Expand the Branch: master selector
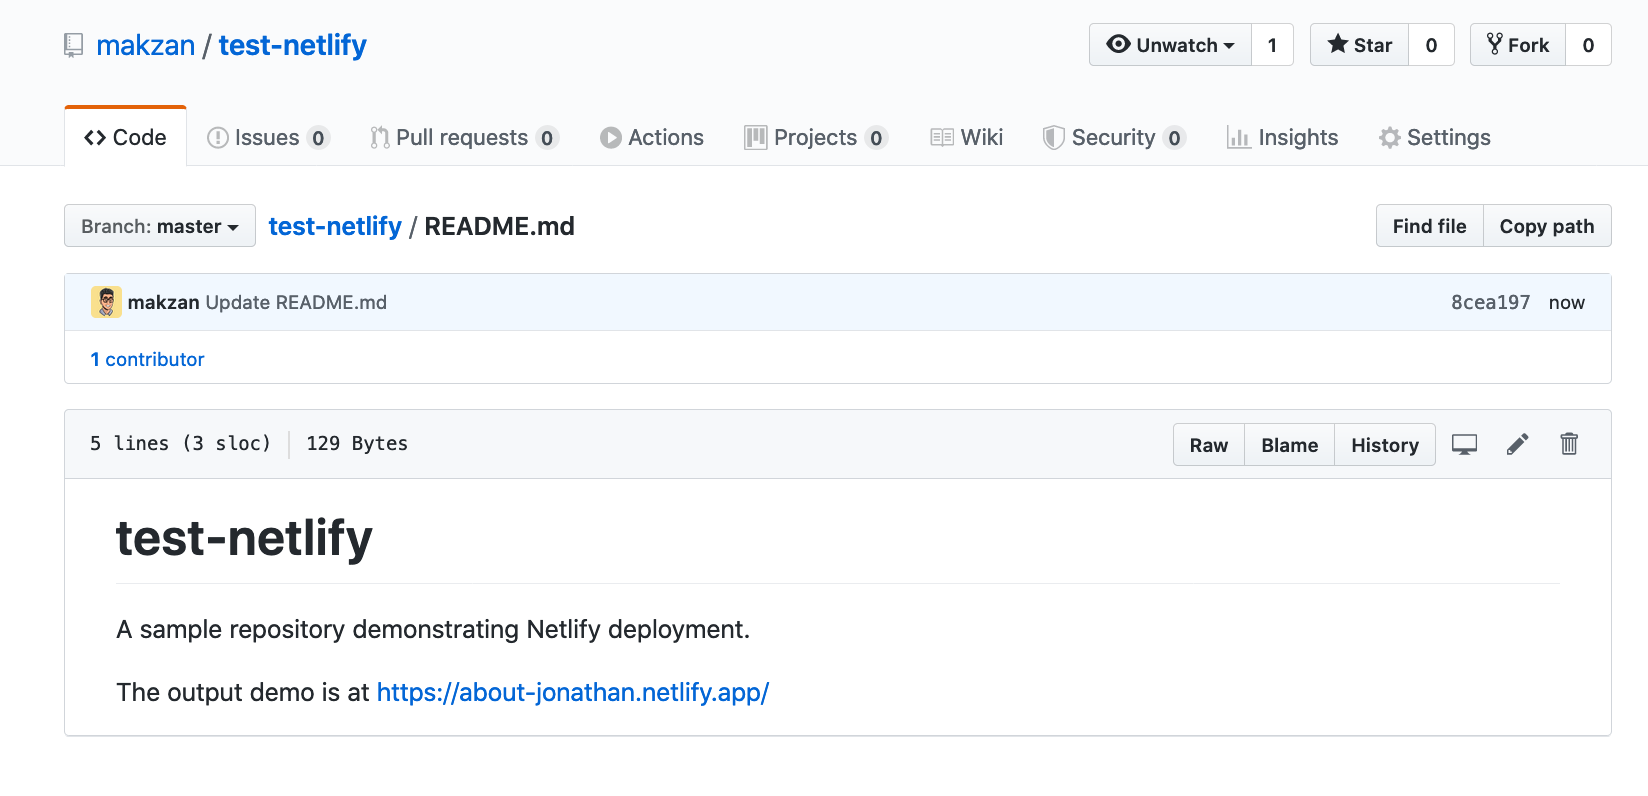 [160, 226]
